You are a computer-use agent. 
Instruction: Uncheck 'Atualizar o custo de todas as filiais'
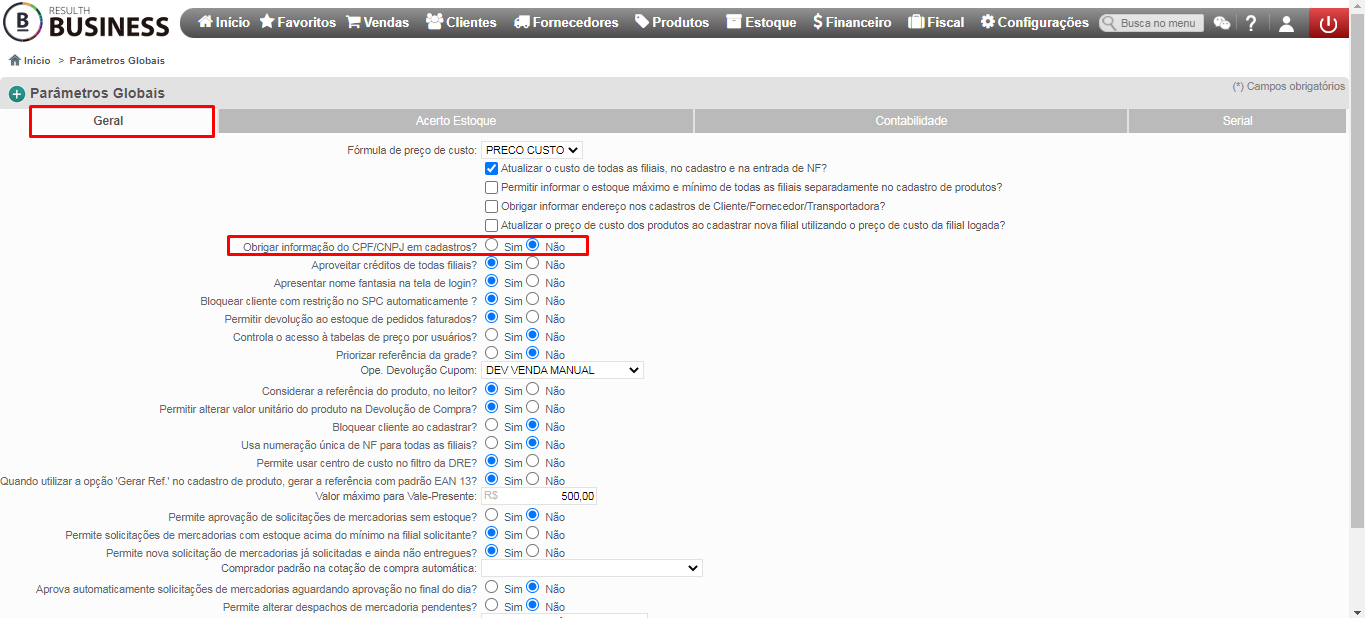click(491, 168)
